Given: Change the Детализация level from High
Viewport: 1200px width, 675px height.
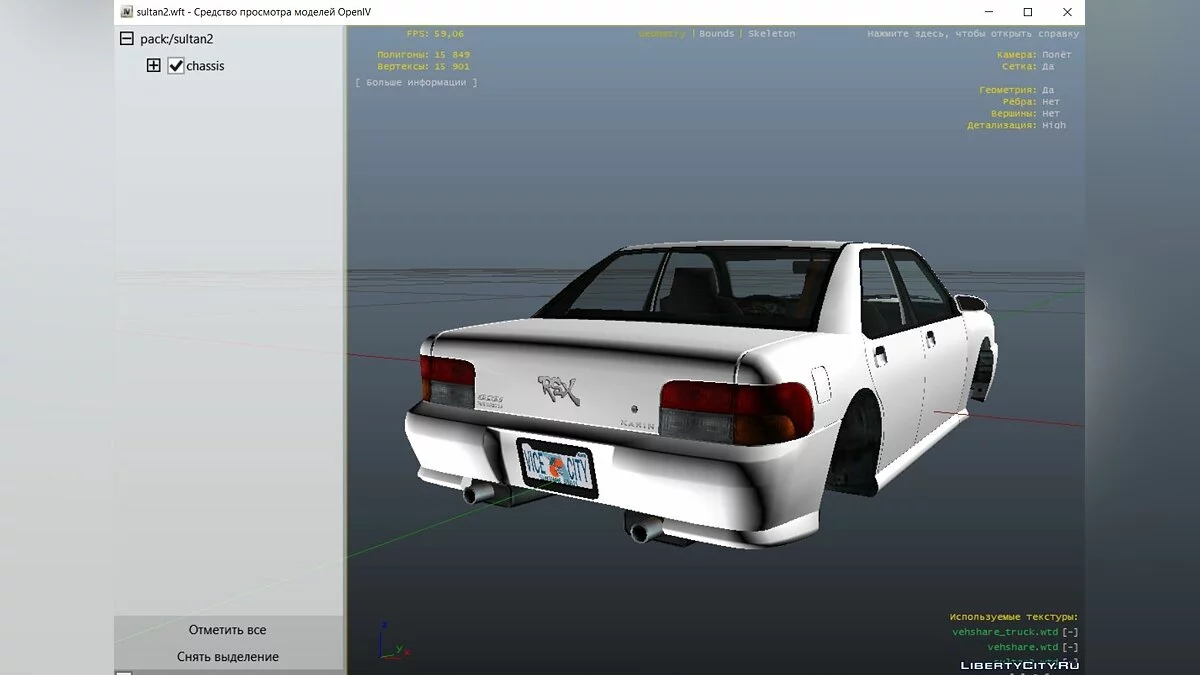Looking at the screenshot, I should click(1054, 126).
